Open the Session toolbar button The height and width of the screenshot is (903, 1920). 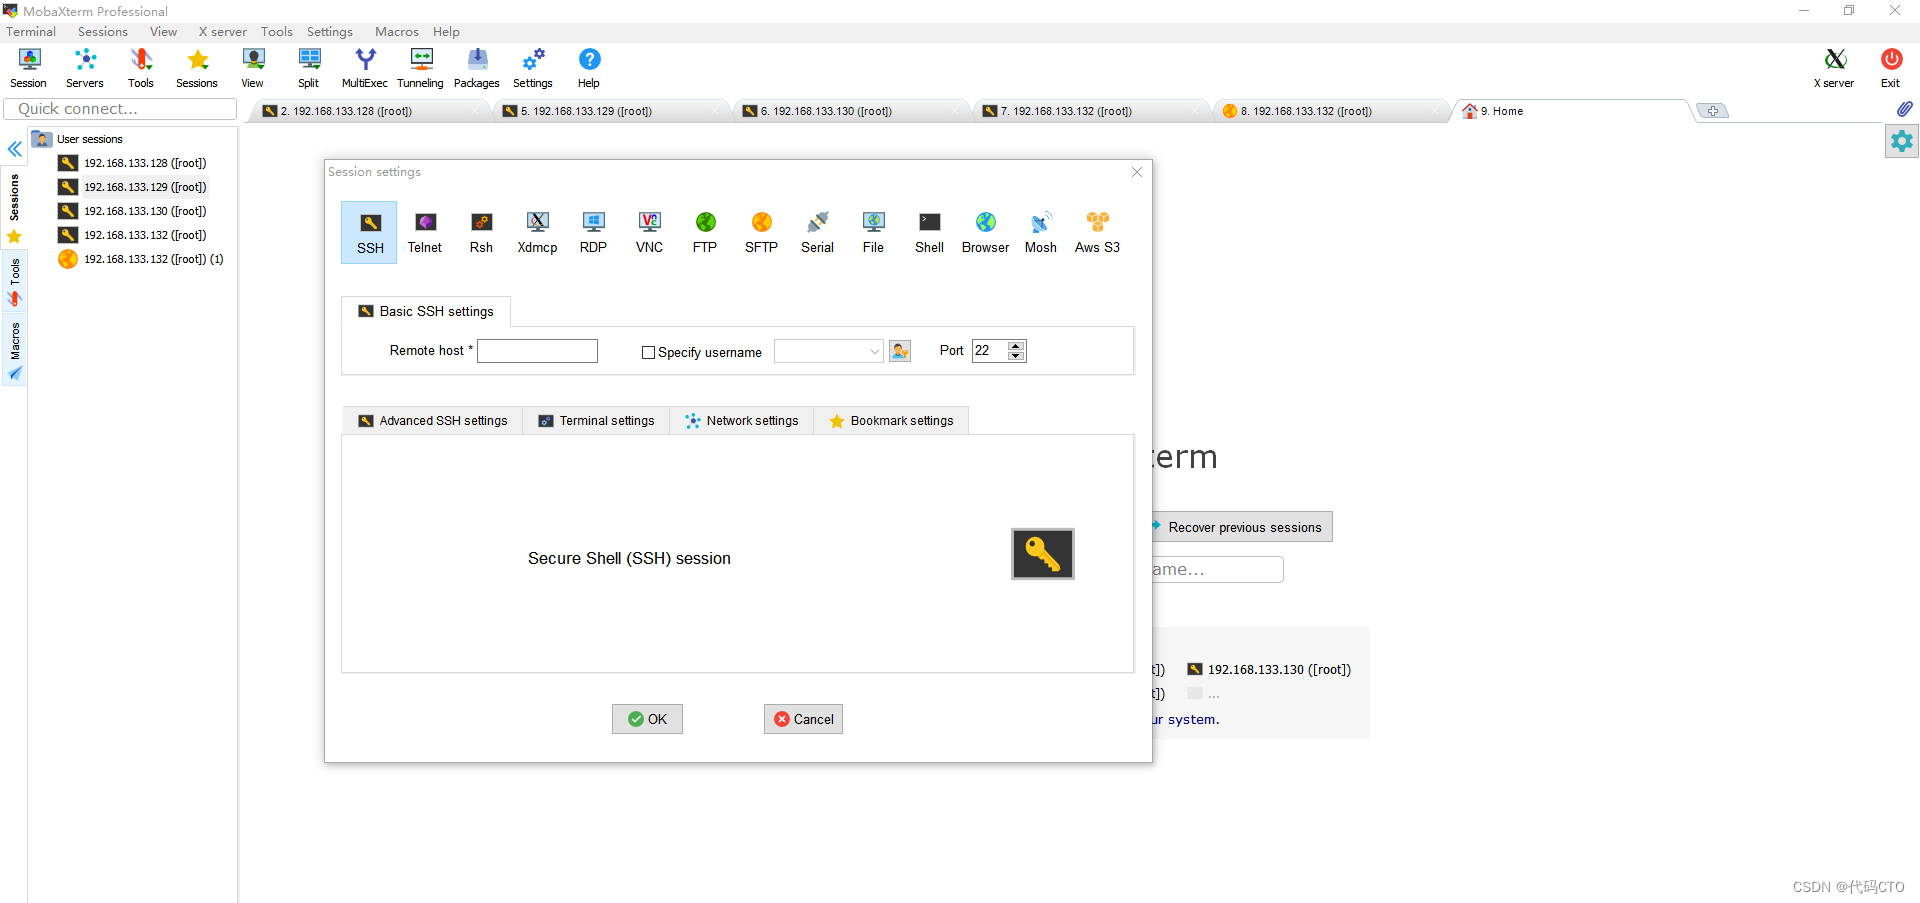(x=28, y=68)
